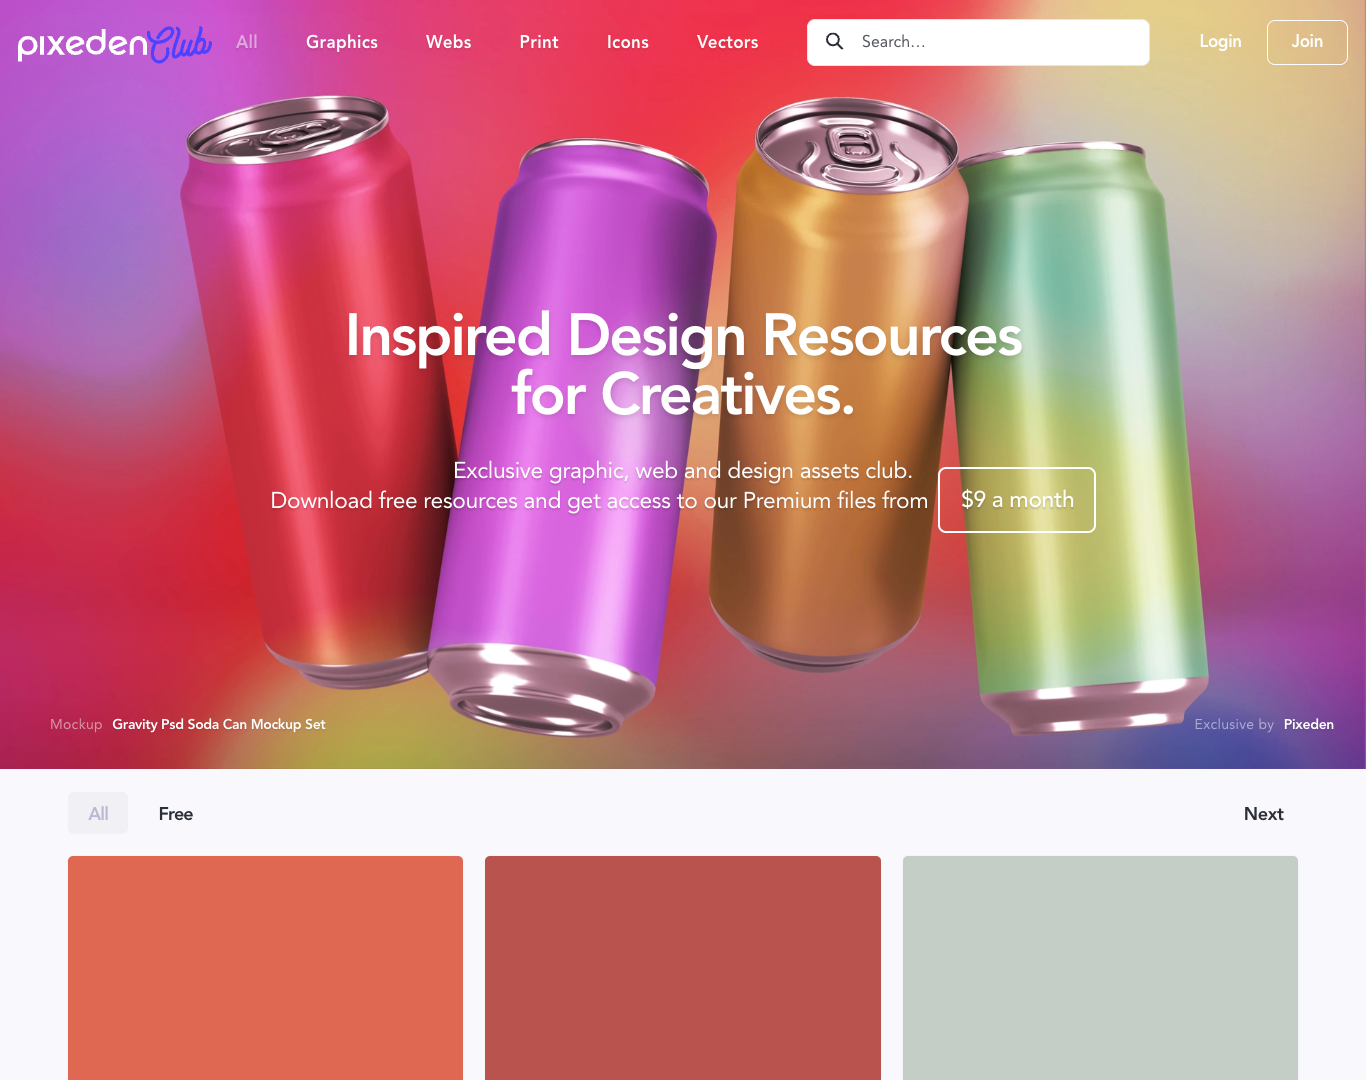Browse the Icons category
The image size is (1366, 1080).
628,42
